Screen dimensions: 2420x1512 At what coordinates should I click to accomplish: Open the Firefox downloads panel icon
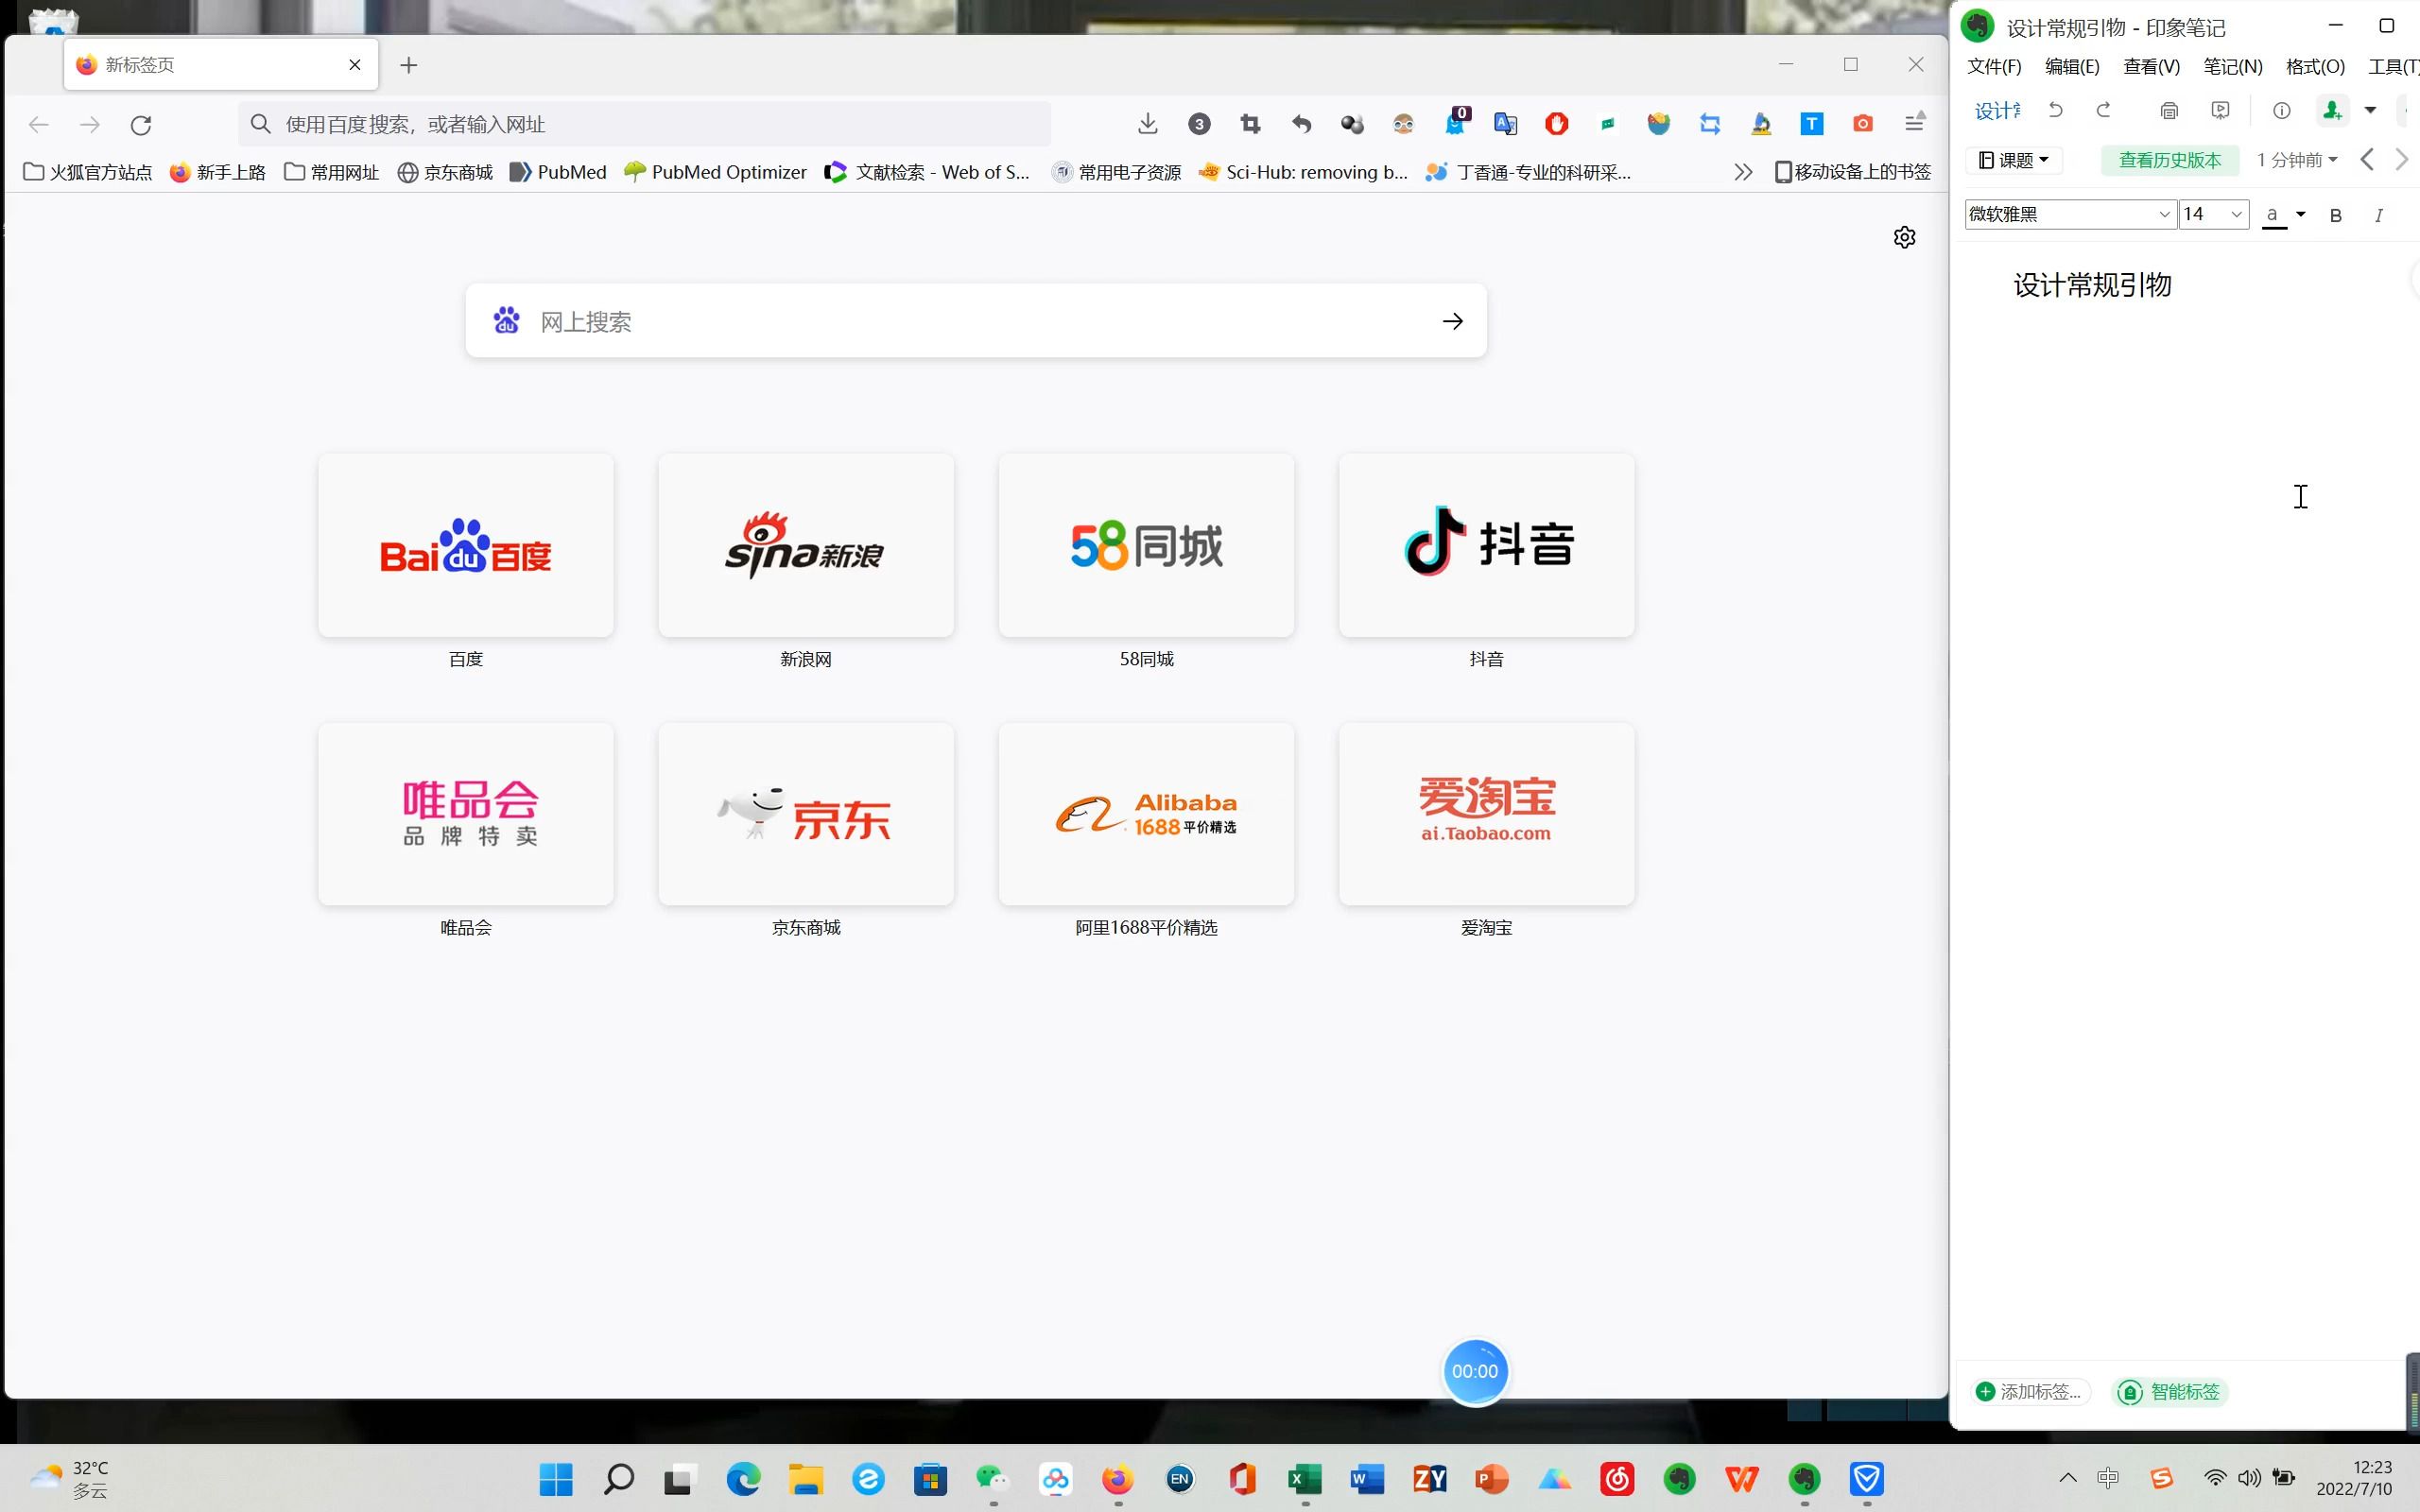coord(1147,124)
